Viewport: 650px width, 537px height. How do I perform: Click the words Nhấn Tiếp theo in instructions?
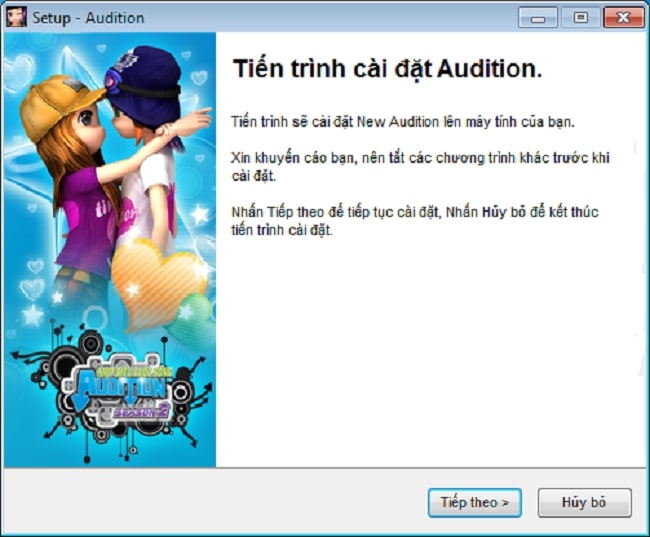pos(277,212)
